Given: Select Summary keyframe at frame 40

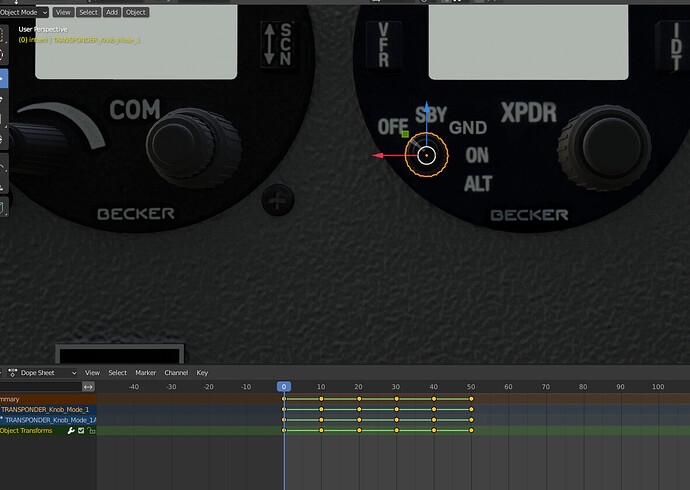Looking at the screenshot, I should 434,399.
